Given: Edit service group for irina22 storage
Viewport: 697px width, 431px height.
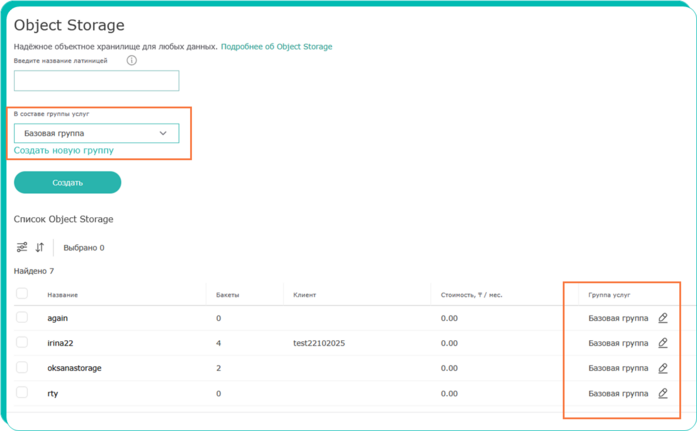Looking at the screenshot, I should pyautogui.click(x=663, y=343).
